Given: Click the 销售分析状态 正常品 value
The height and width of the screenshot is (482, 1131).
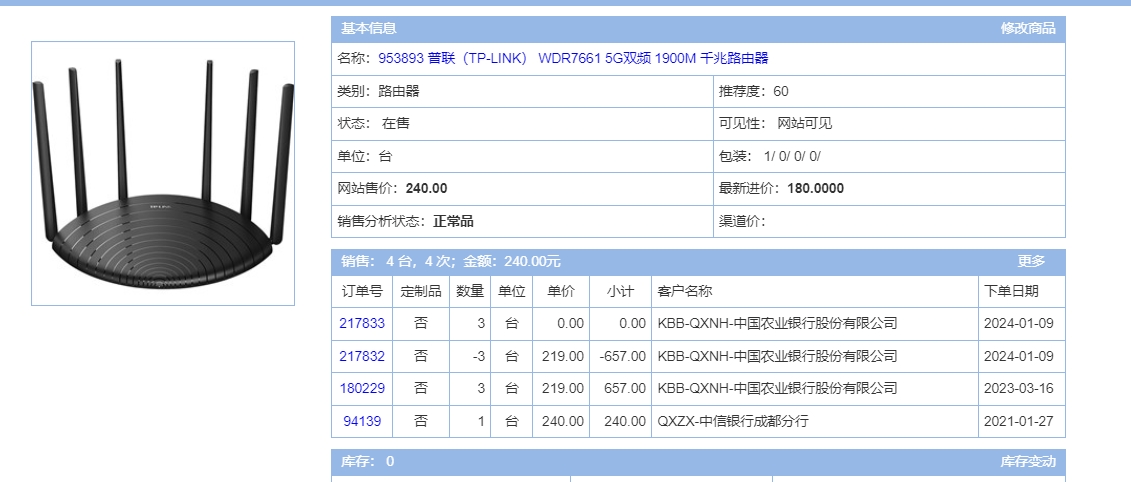Looking at the screenshot, I should pos(453,222).
